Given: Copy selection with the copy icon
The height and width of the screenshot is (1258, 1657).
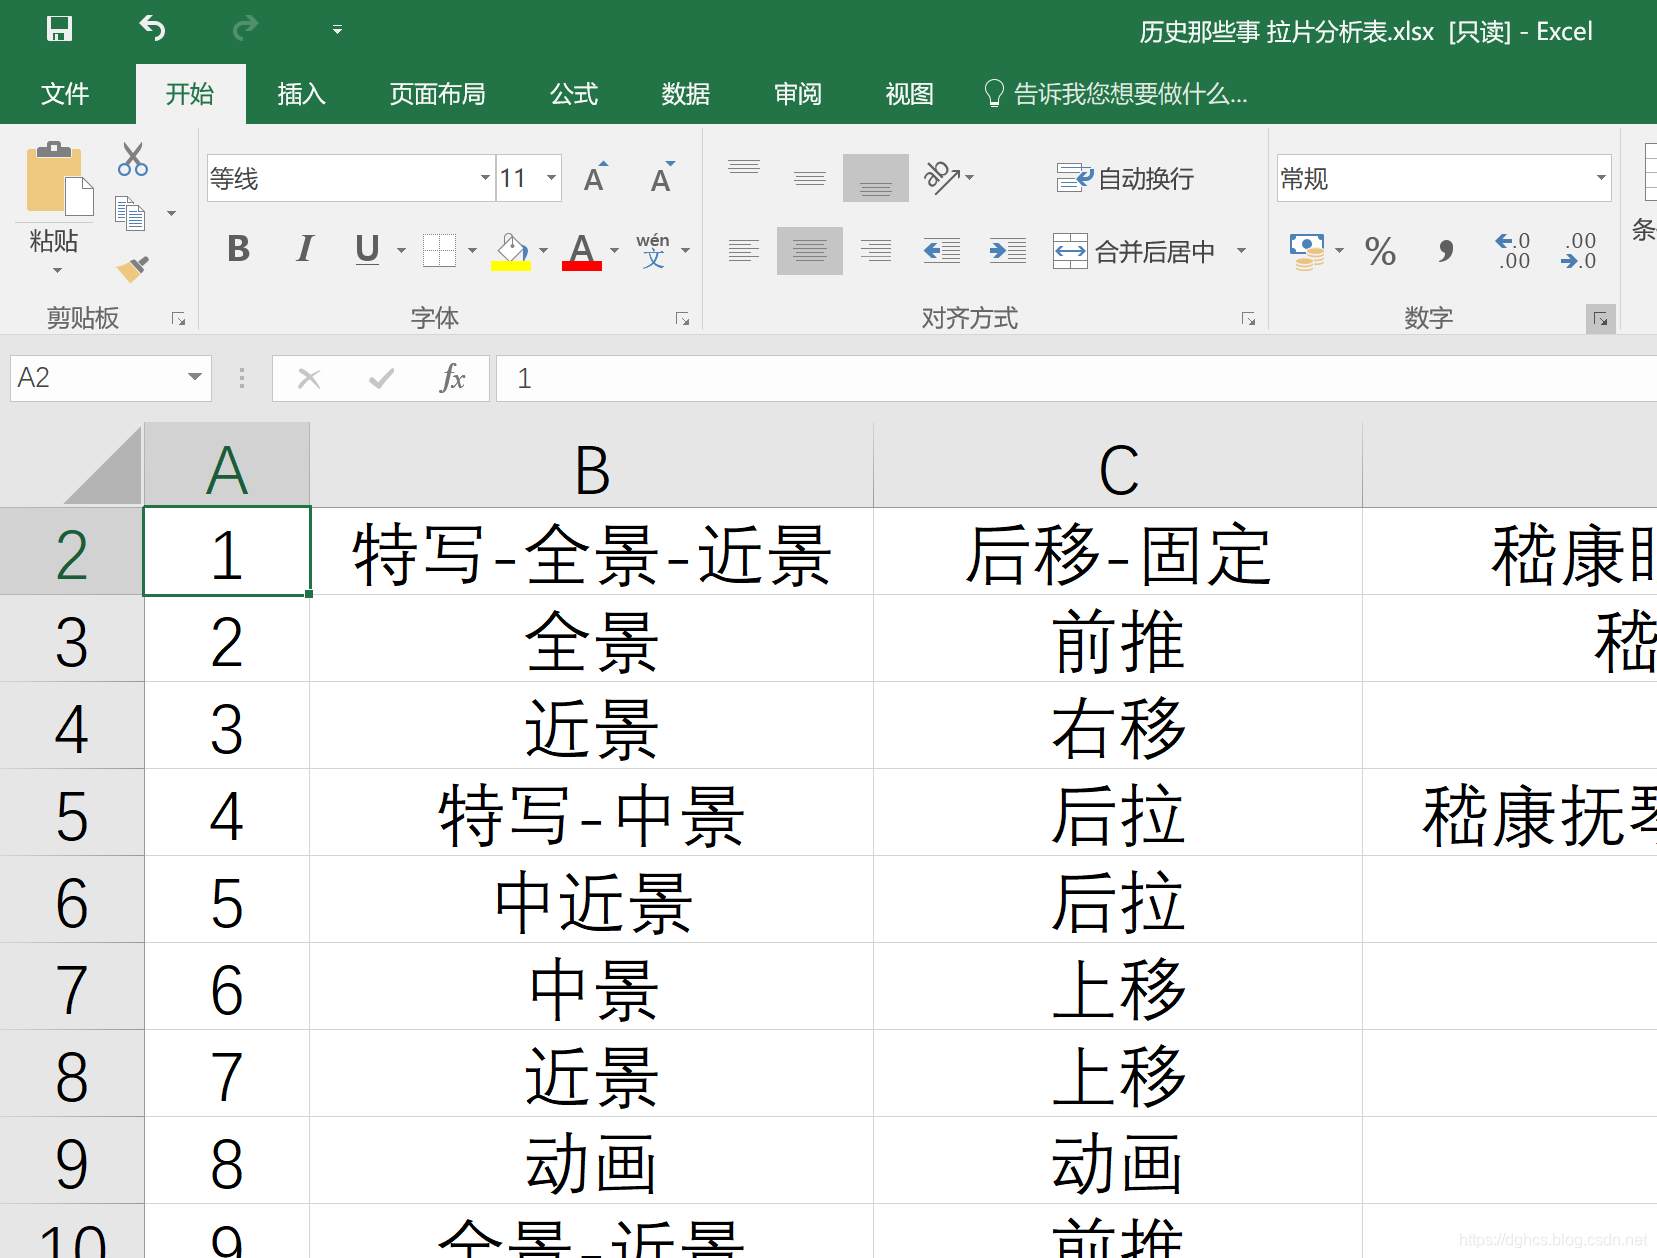Looking at the screenshot, I should click(131, 213).
